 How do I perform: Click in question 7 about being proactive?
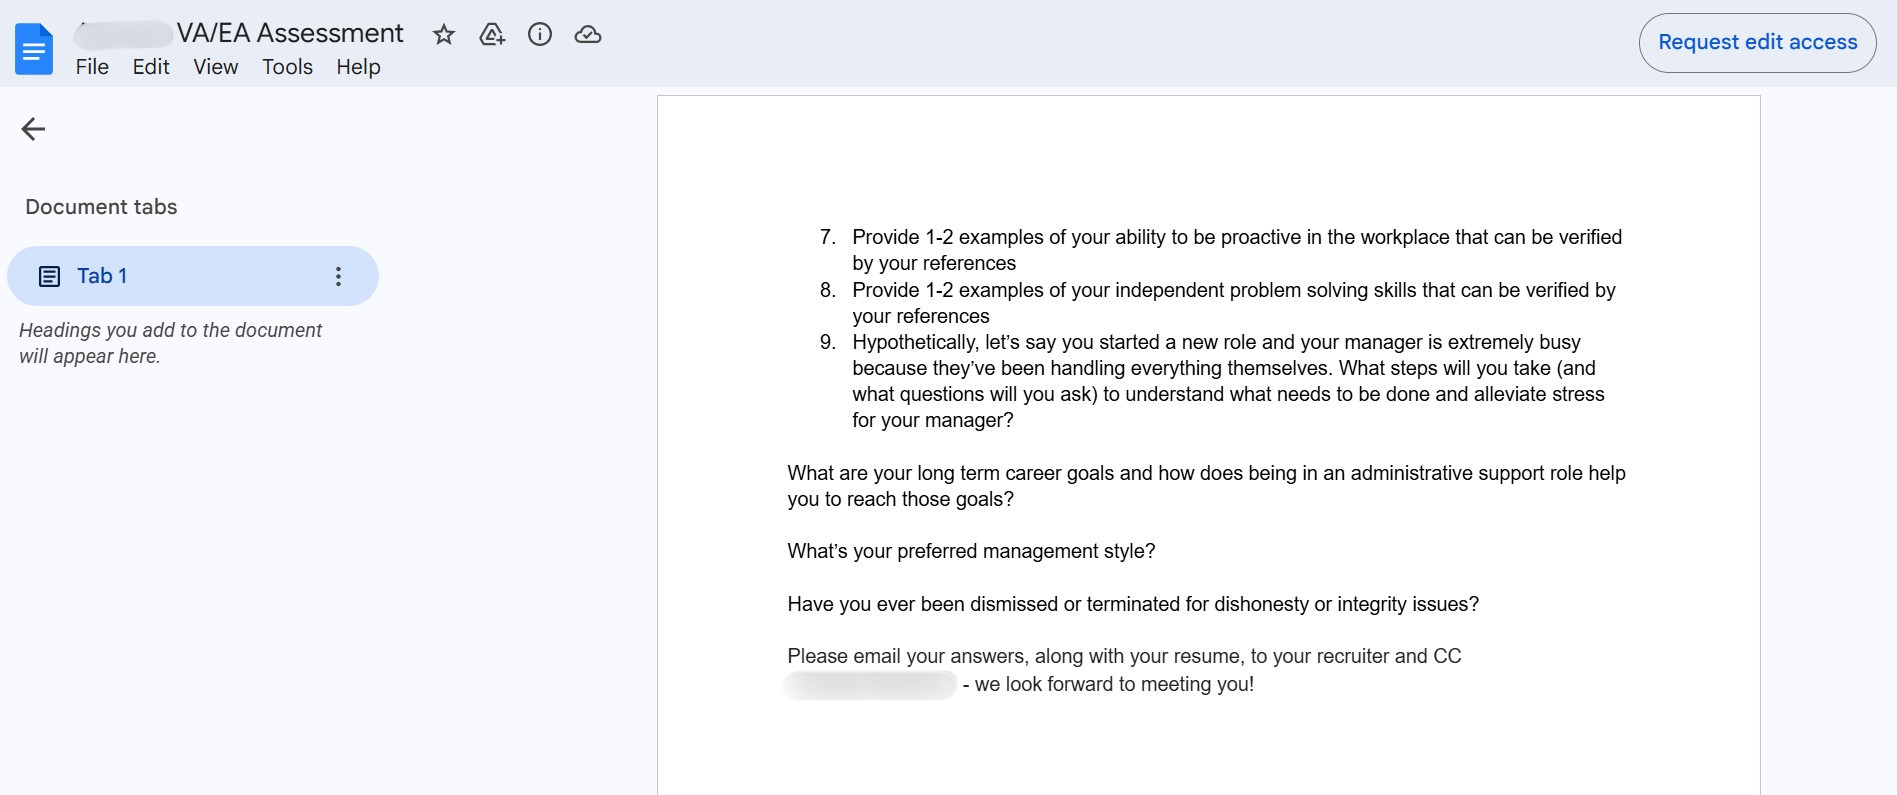coord(1236,238)
